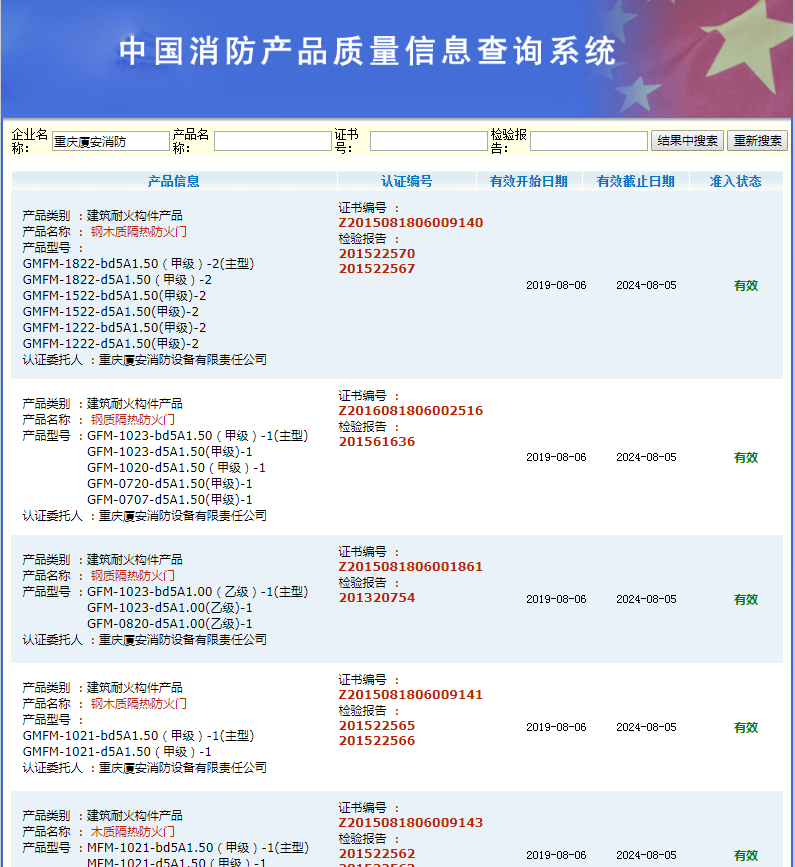Open certificate Z2015081806009141

(x=410, y=695)
